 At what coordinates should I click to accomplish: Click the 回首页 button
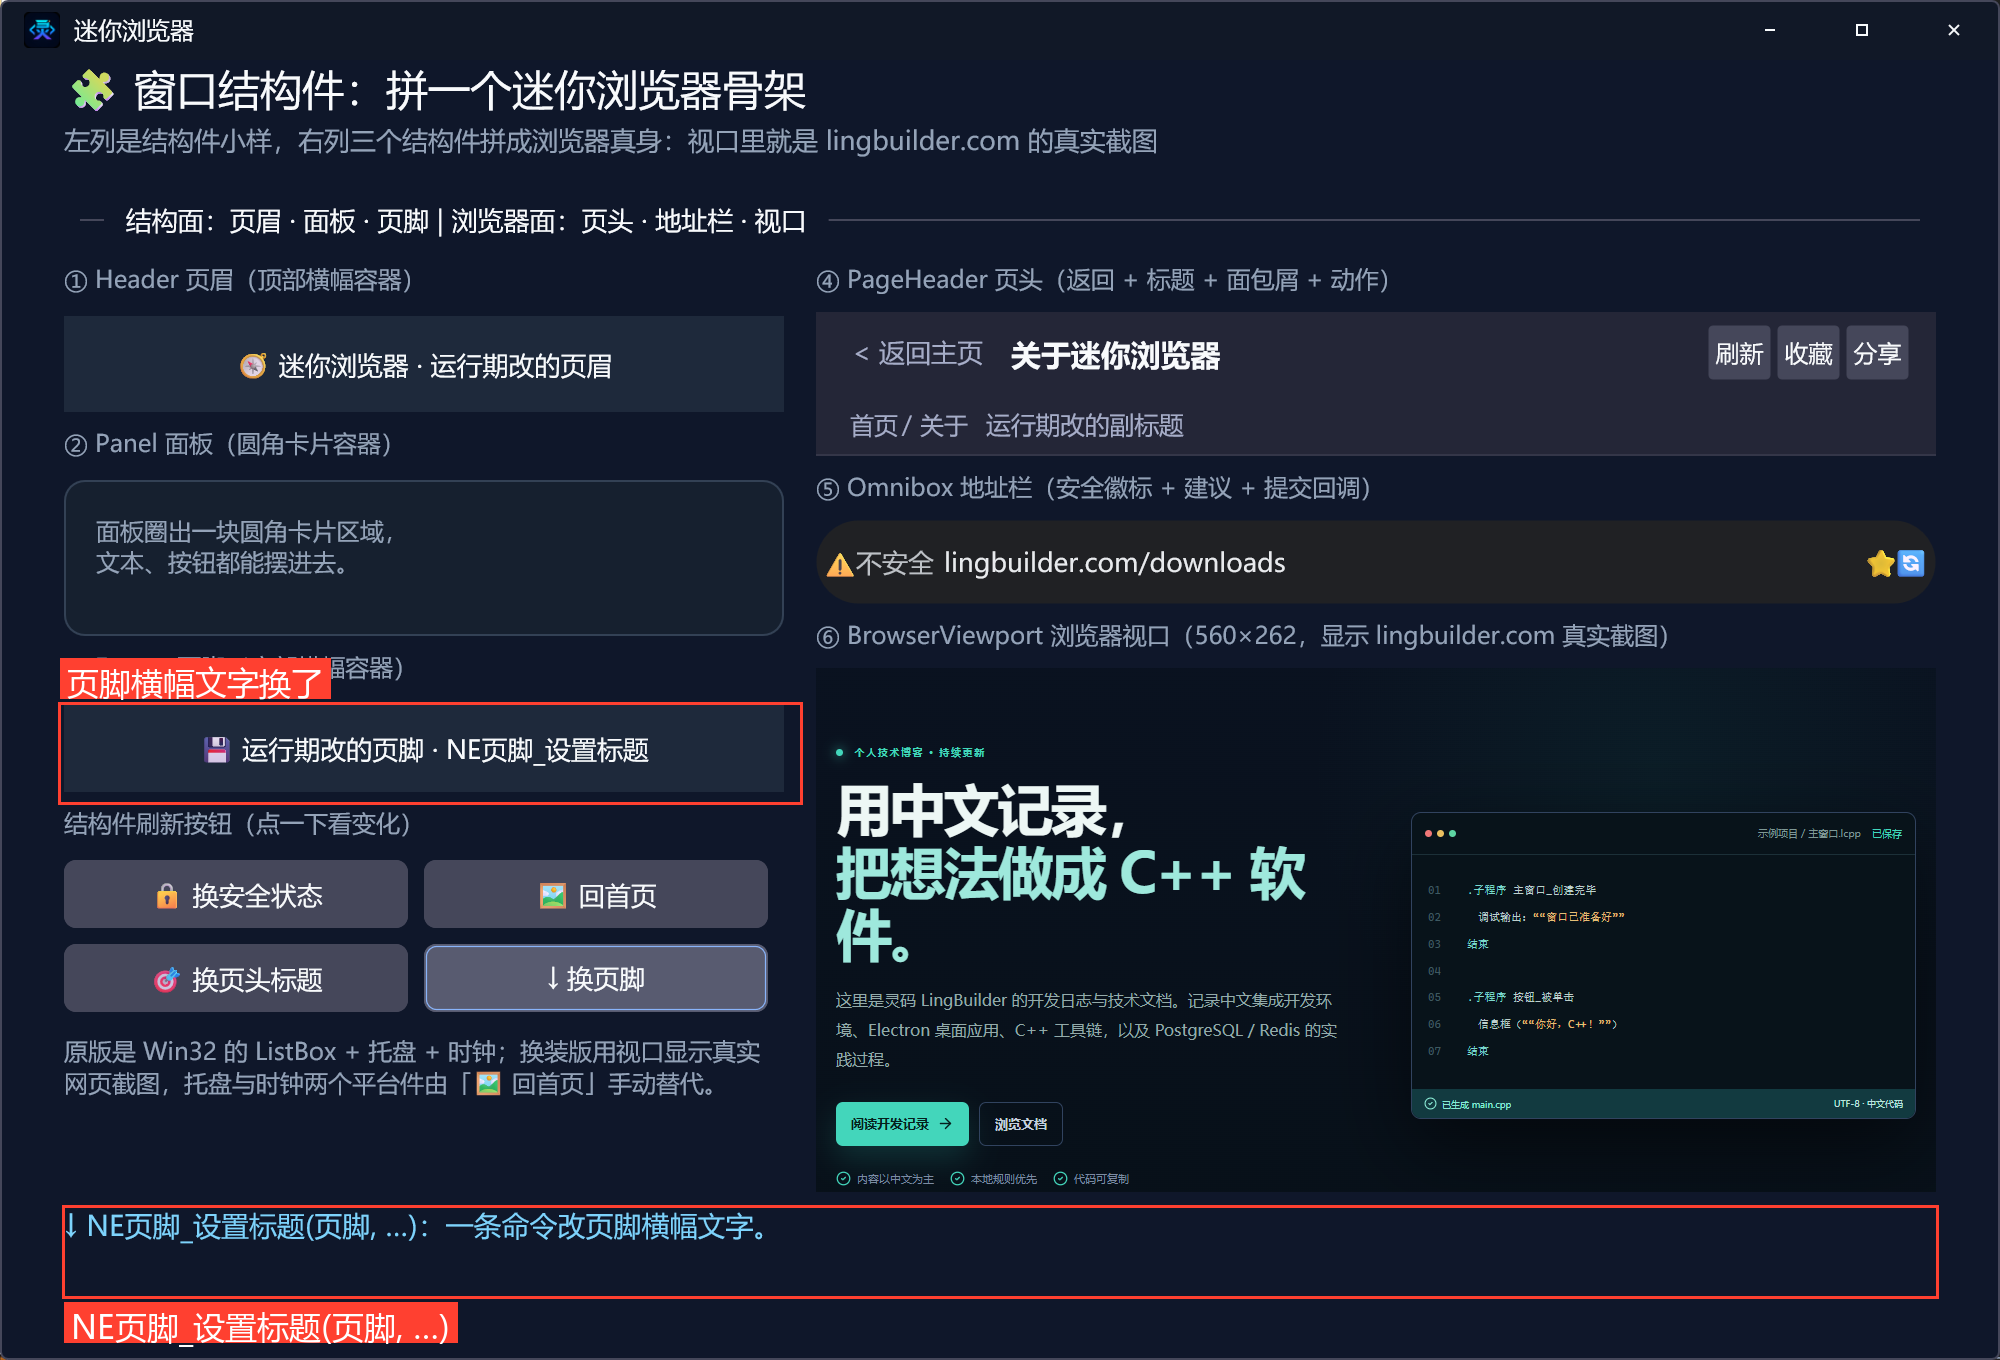(x=596, y=894)
